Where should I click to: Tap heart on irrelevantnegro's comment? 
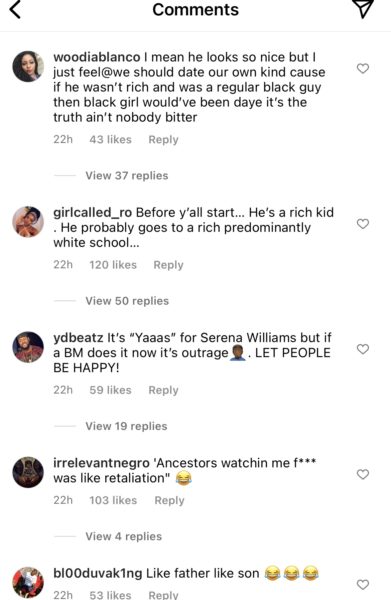point(363,474)
